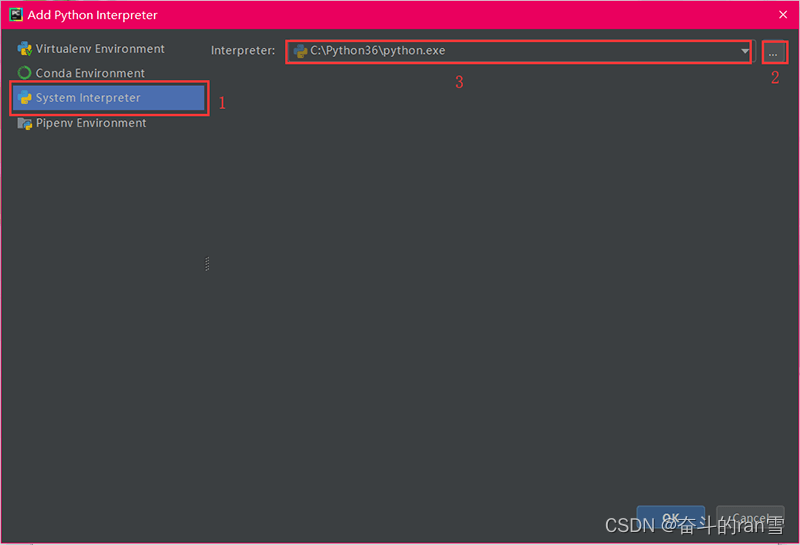Viewport: 800px width, 545px height.
Task: Click the panel splitter grip handle
Action: 207,264
